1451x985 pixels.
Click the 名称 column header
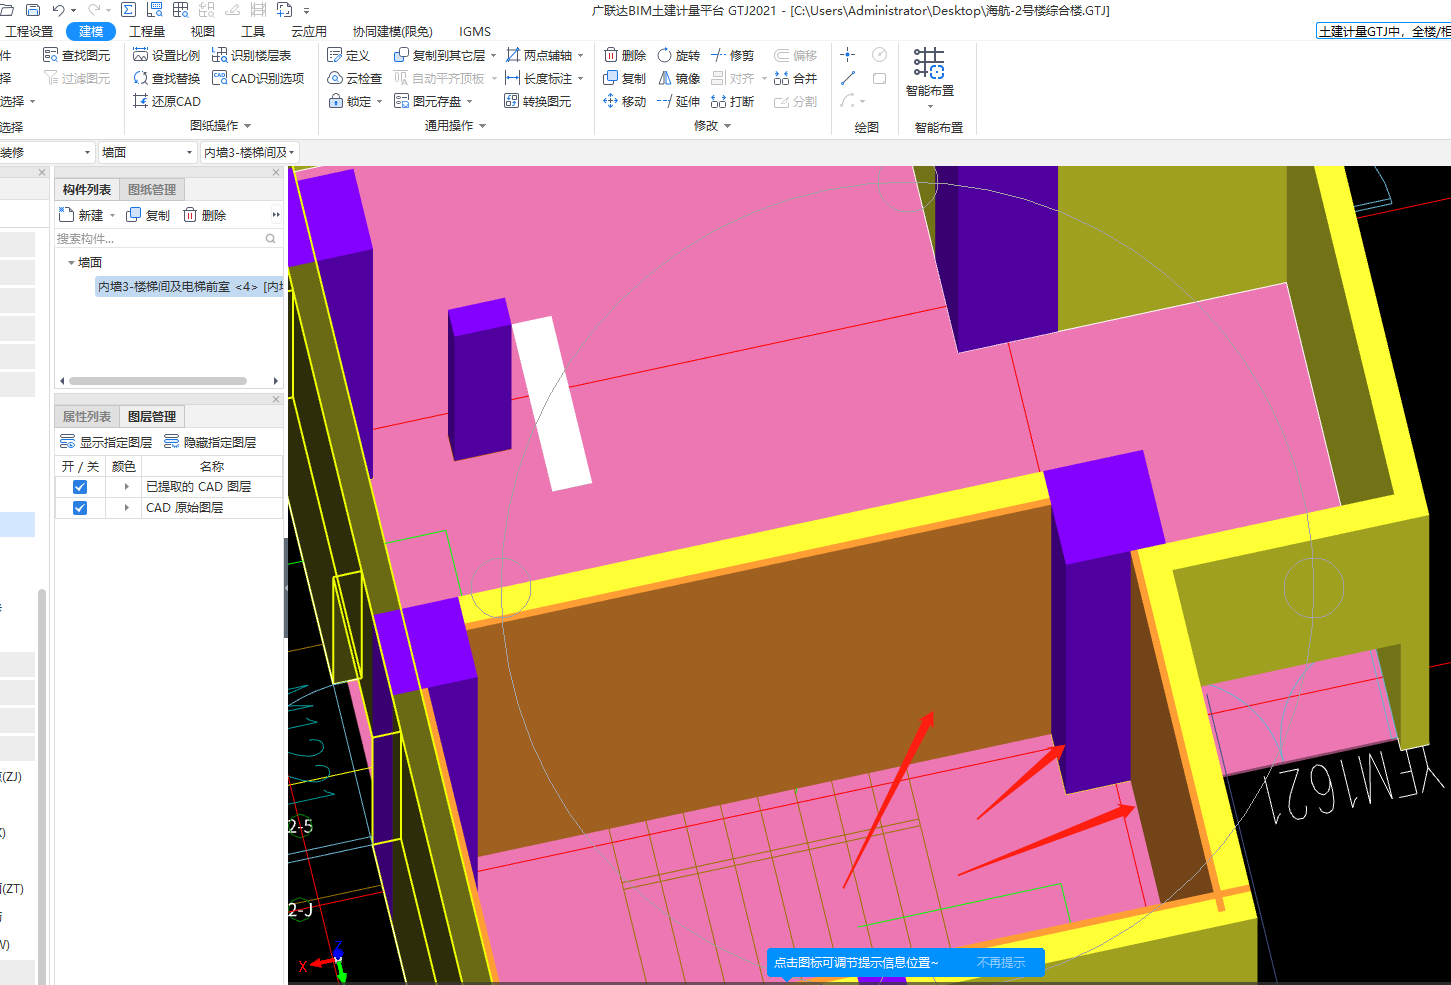coord(212,466)
